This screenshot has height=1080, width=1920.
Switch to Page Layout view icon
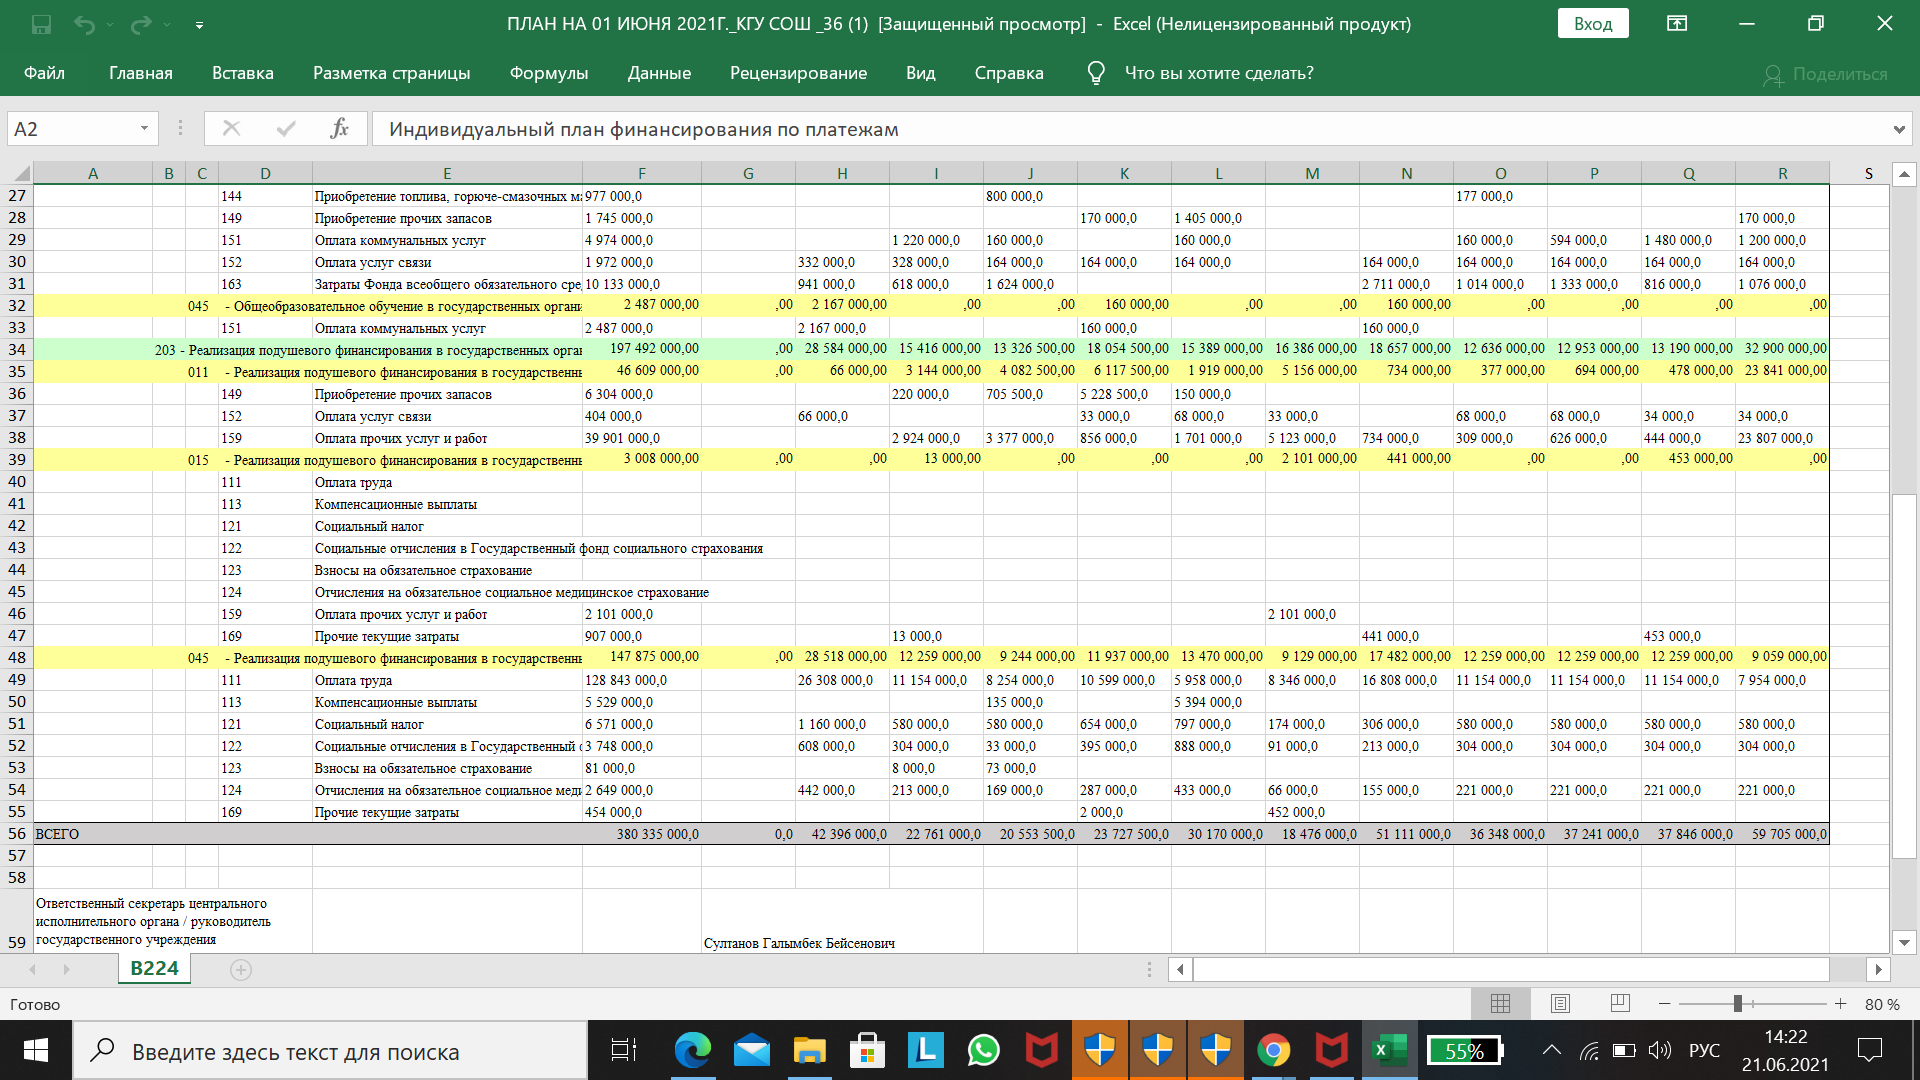coord(1560,1003)
